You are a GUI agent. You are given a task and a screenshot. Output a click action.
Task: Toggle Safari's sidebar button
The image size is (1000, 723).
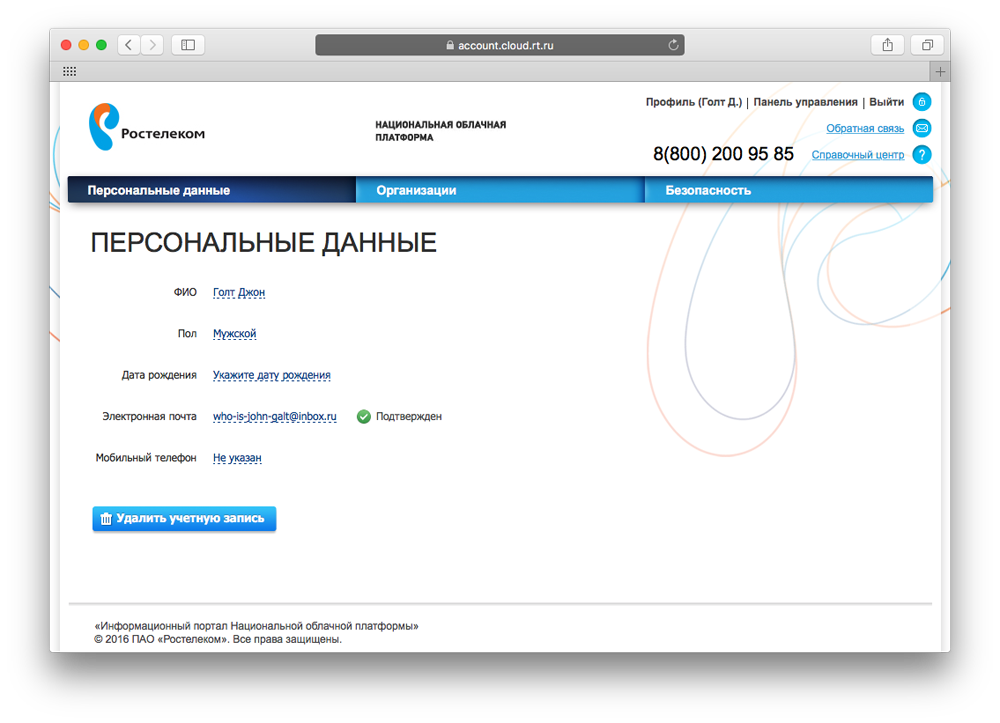188,45
